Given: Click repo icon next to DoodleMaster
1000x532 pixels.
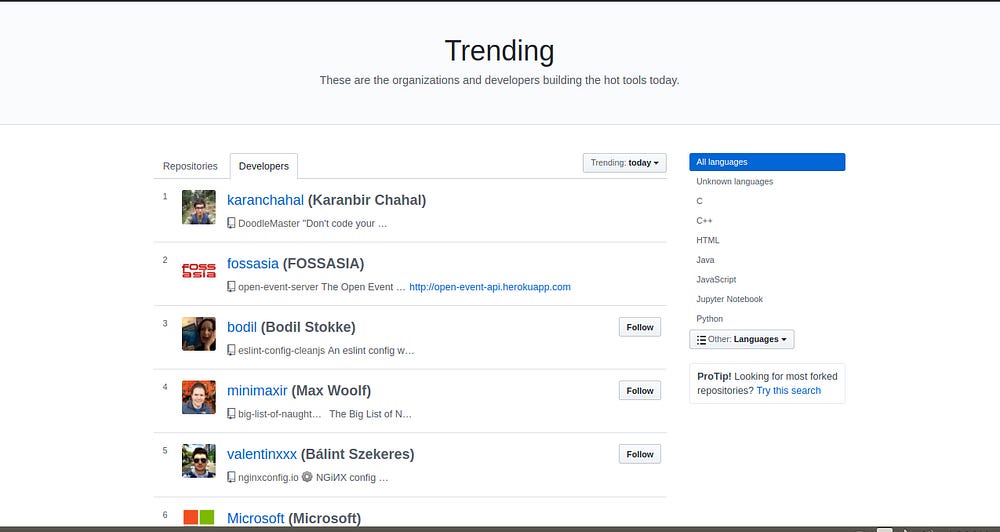Looking at the screenshot, I should click(232, 223).
